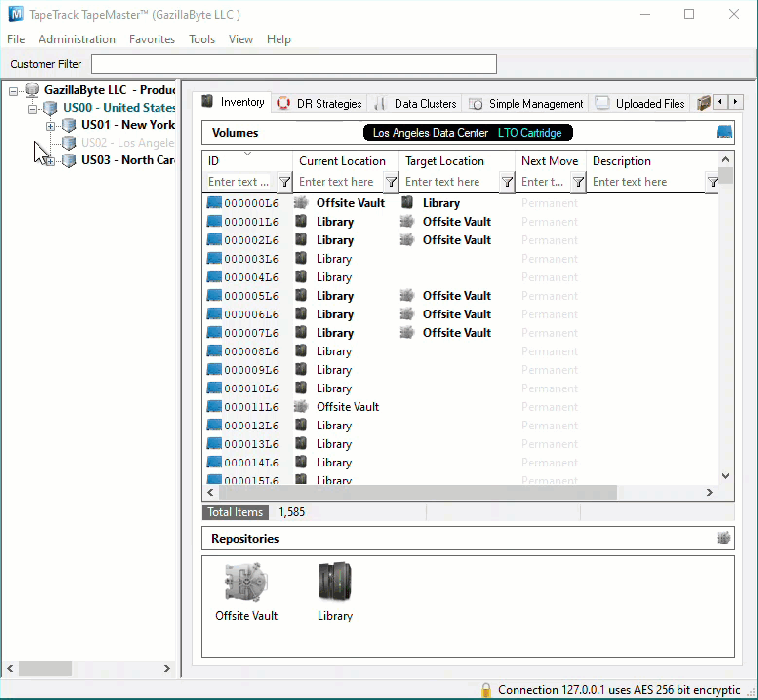Collapse the GazillaByte LLC tree node
The width and height of the screenshot is (758, 700).
(x=14, y=90)
